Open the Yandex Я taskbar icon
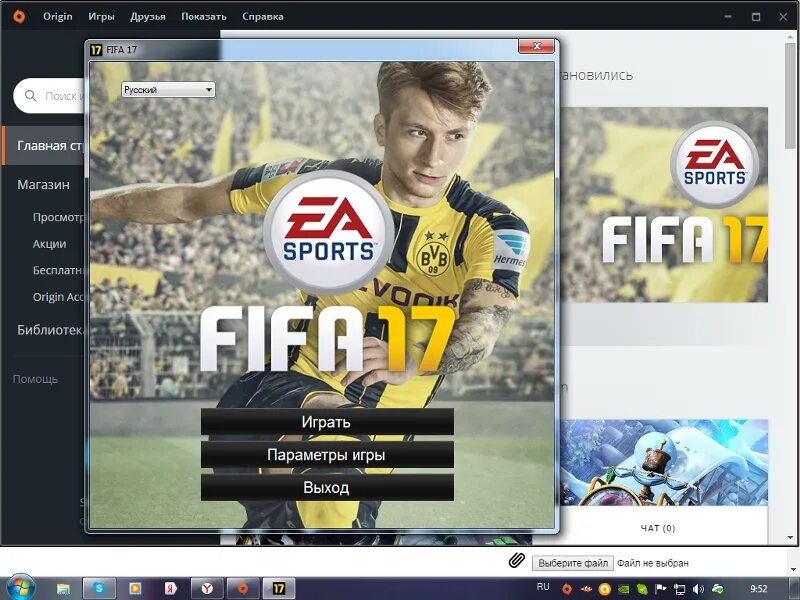This screenshot has width=800, height=600. (x=170, y=589)
